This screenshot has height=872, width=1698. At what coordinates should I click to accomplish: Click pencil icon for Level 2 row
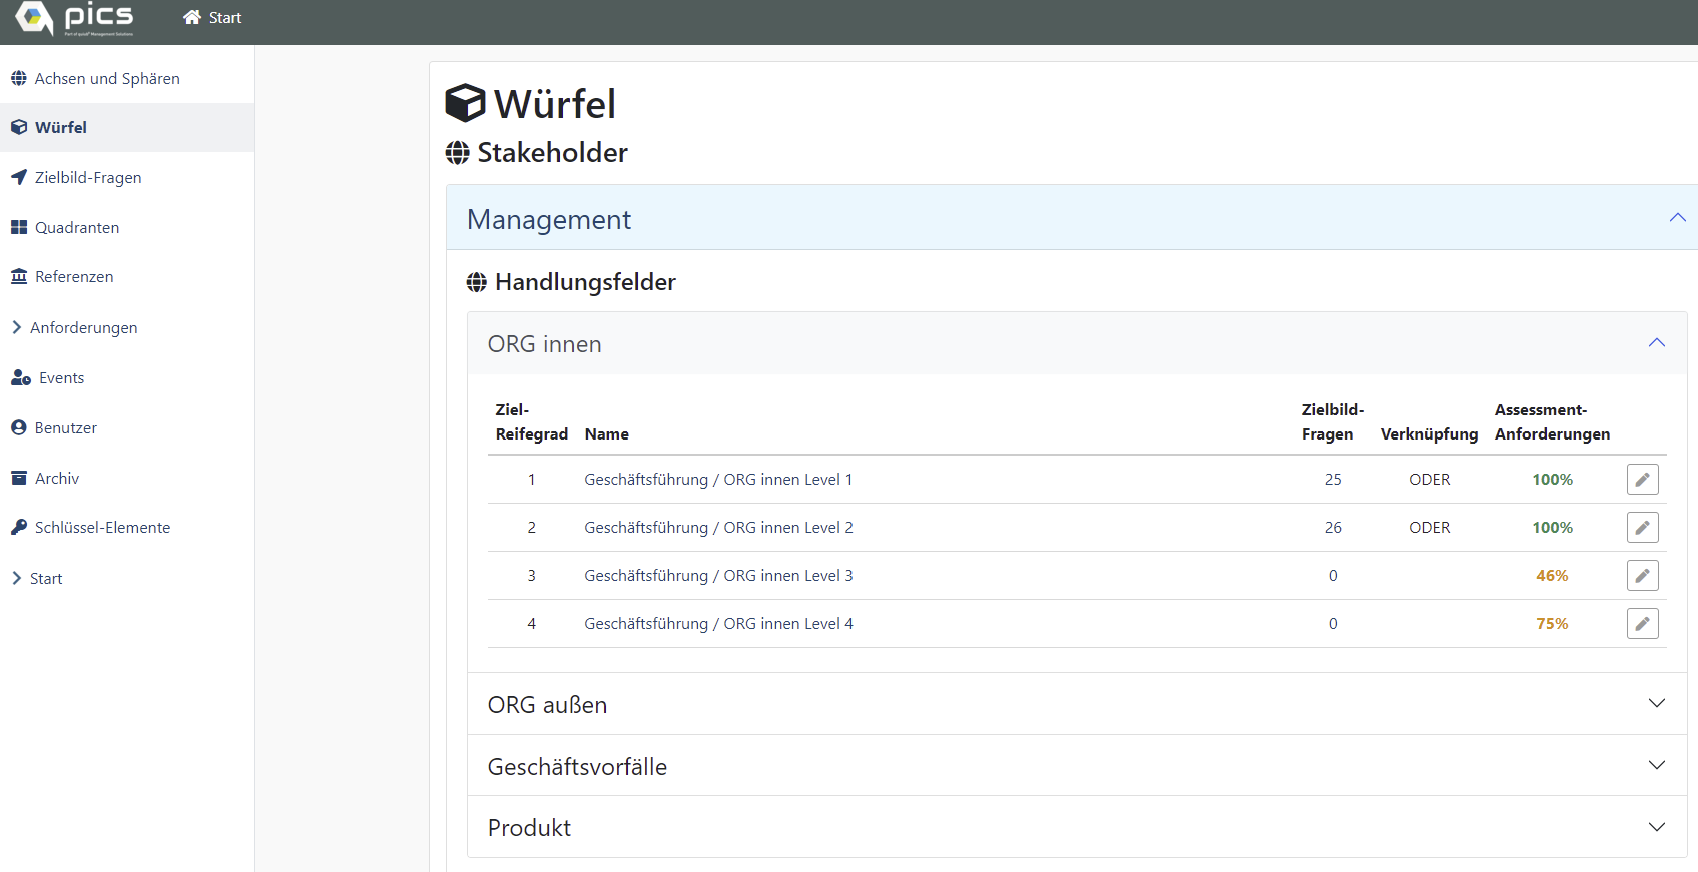1642,528
